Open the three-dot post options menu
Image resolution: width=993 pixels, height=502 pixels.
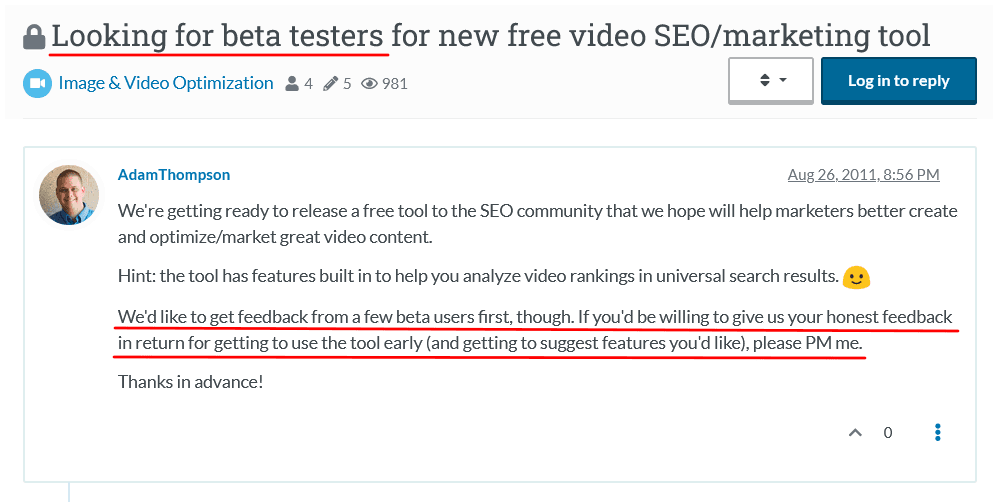937,432
